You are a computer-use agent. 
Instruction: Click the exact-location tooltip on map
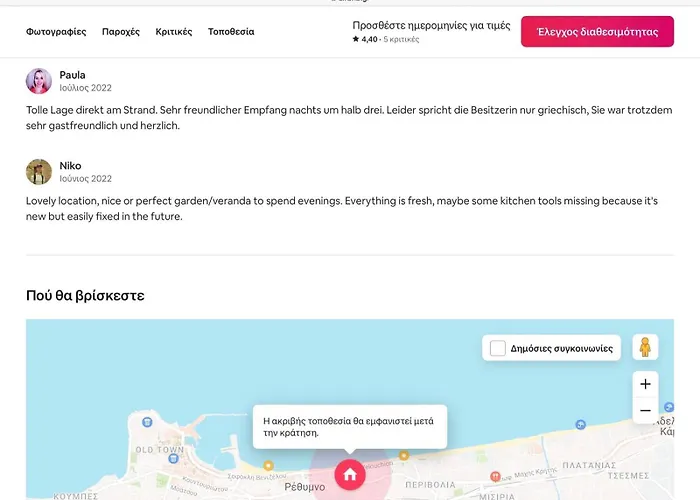(348, 427)
